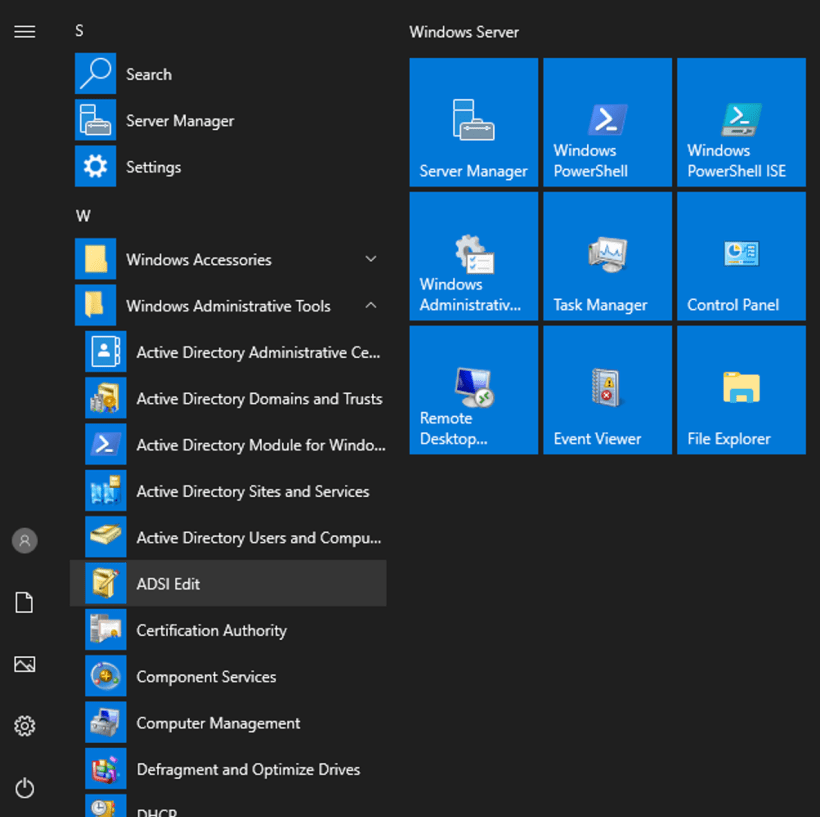Click the Active Directory Domains and Trusts icon
The height and width of the screenshot is (817, 820).
pyautogui.click(x=106, y=398)
